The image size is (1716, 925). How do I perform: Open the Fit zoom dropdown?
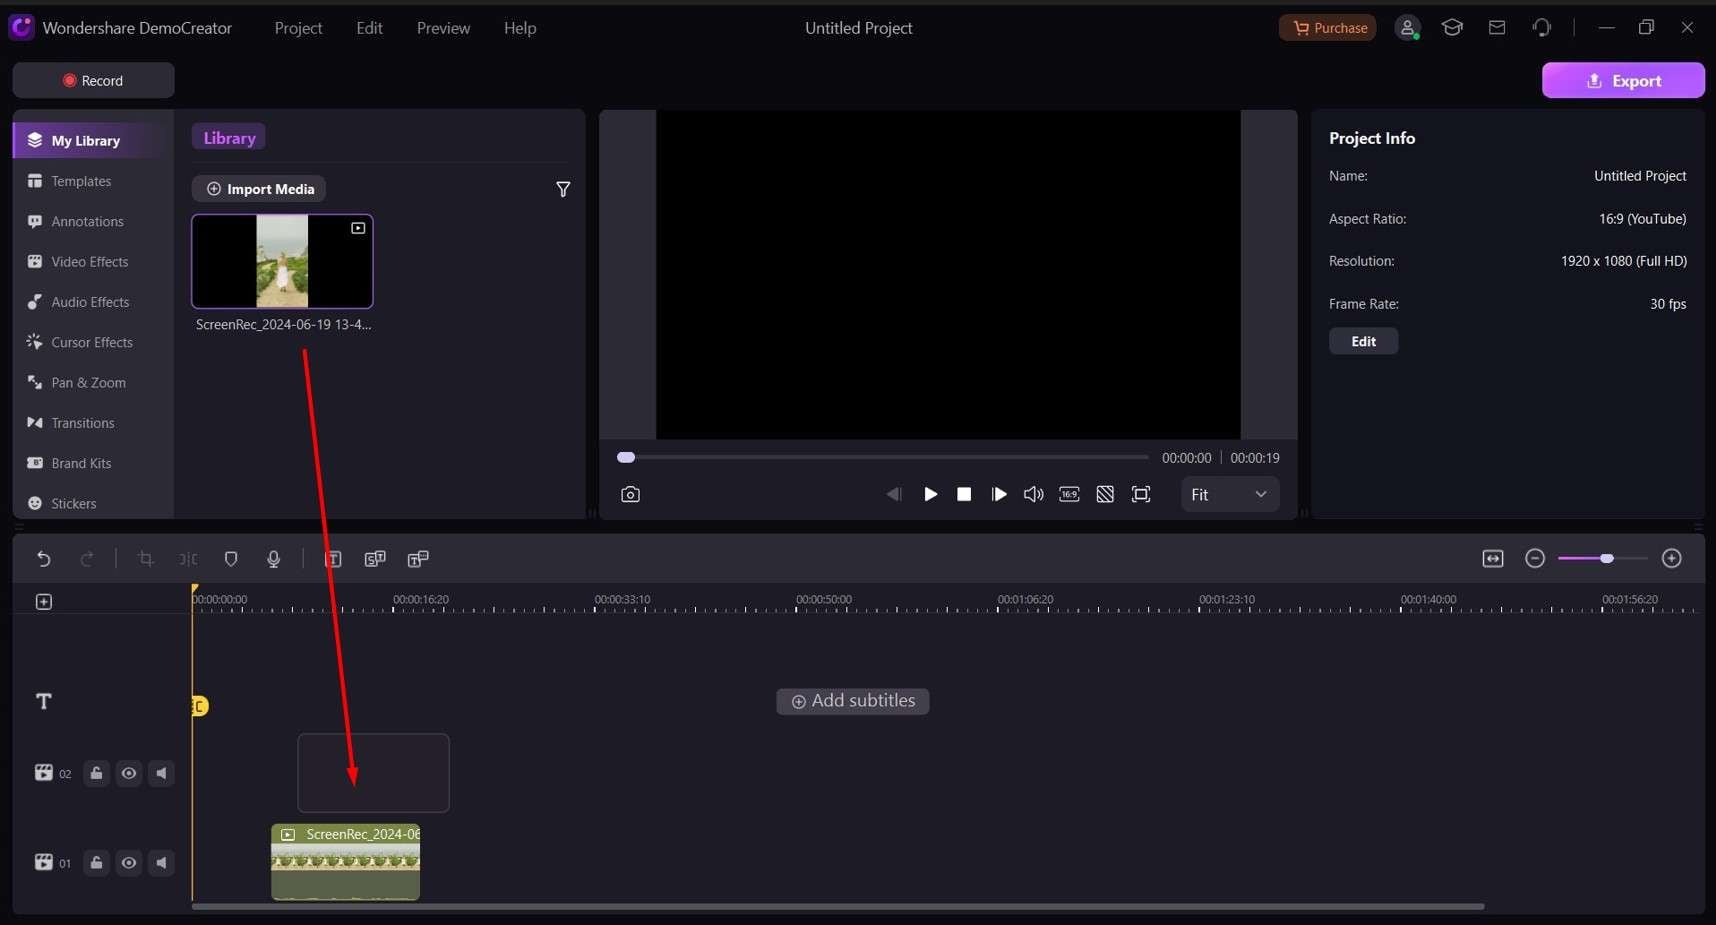coord(1230,494)
